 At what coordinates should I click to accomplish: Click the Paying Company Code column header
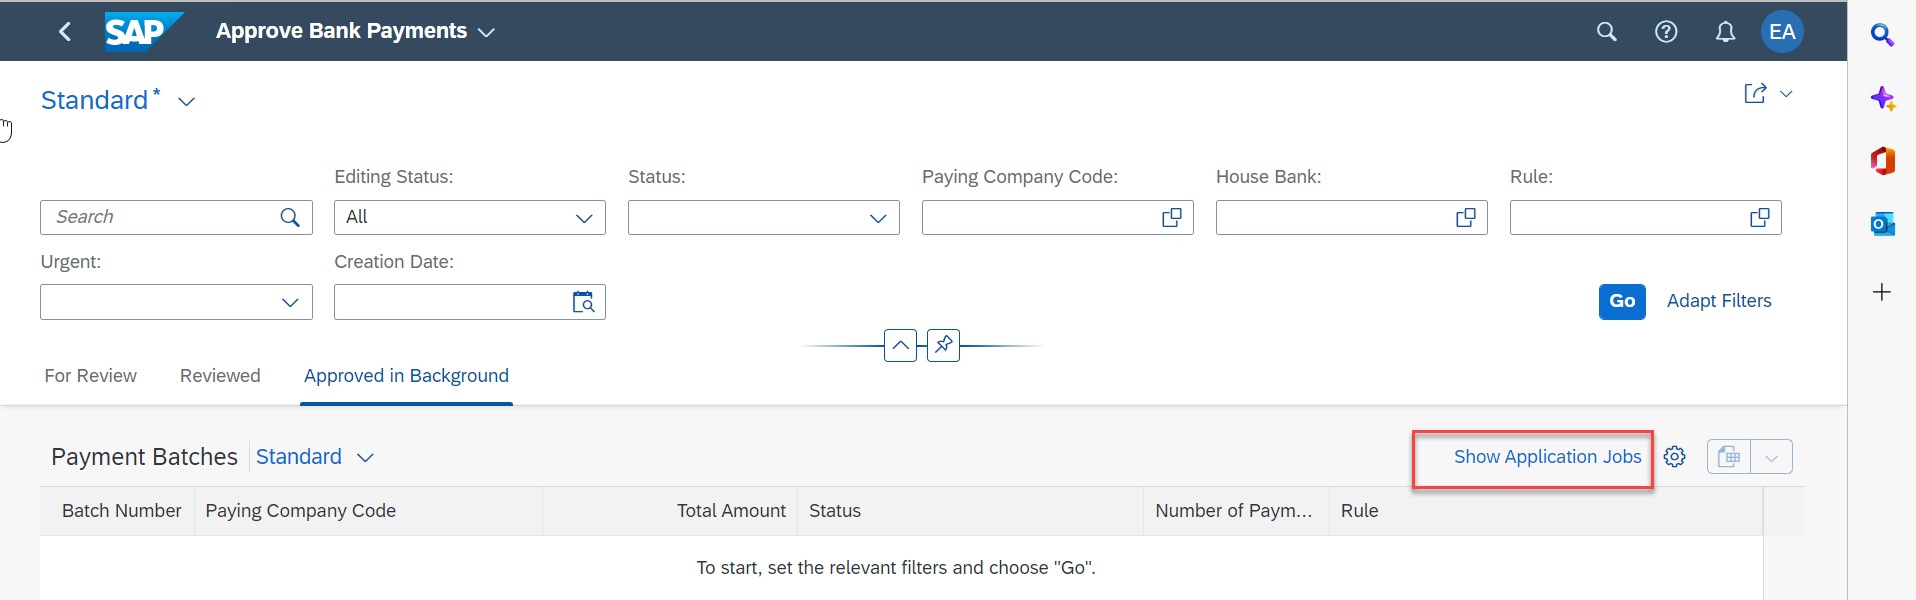(368, 511)
